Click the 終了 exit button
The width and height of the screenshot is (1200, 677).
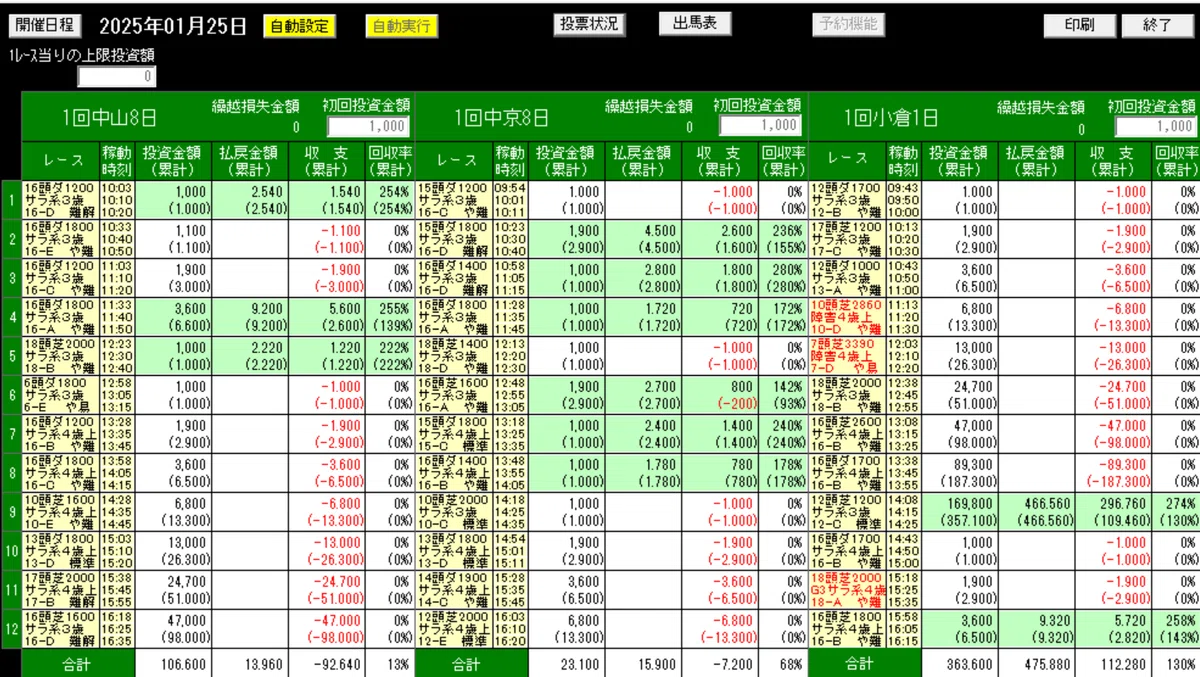(1157, 25)
